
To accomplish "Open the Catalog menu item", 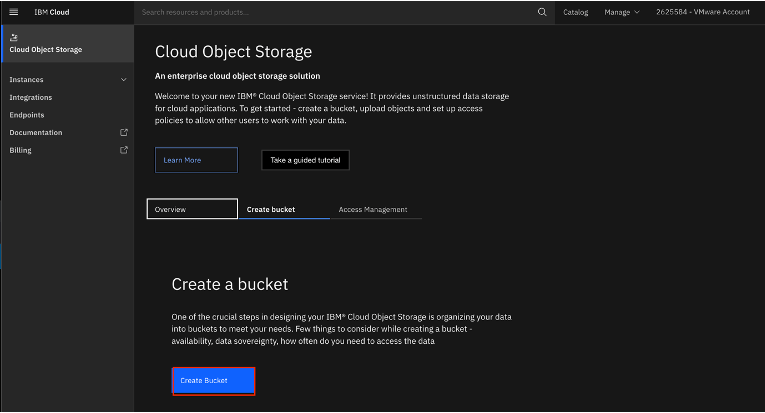I will coord(575,12).
